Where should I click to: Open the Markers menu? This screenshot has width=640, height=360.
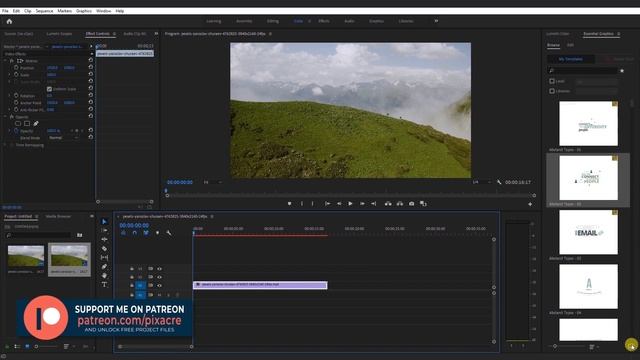pyautogui.click(x=64, y=11)
